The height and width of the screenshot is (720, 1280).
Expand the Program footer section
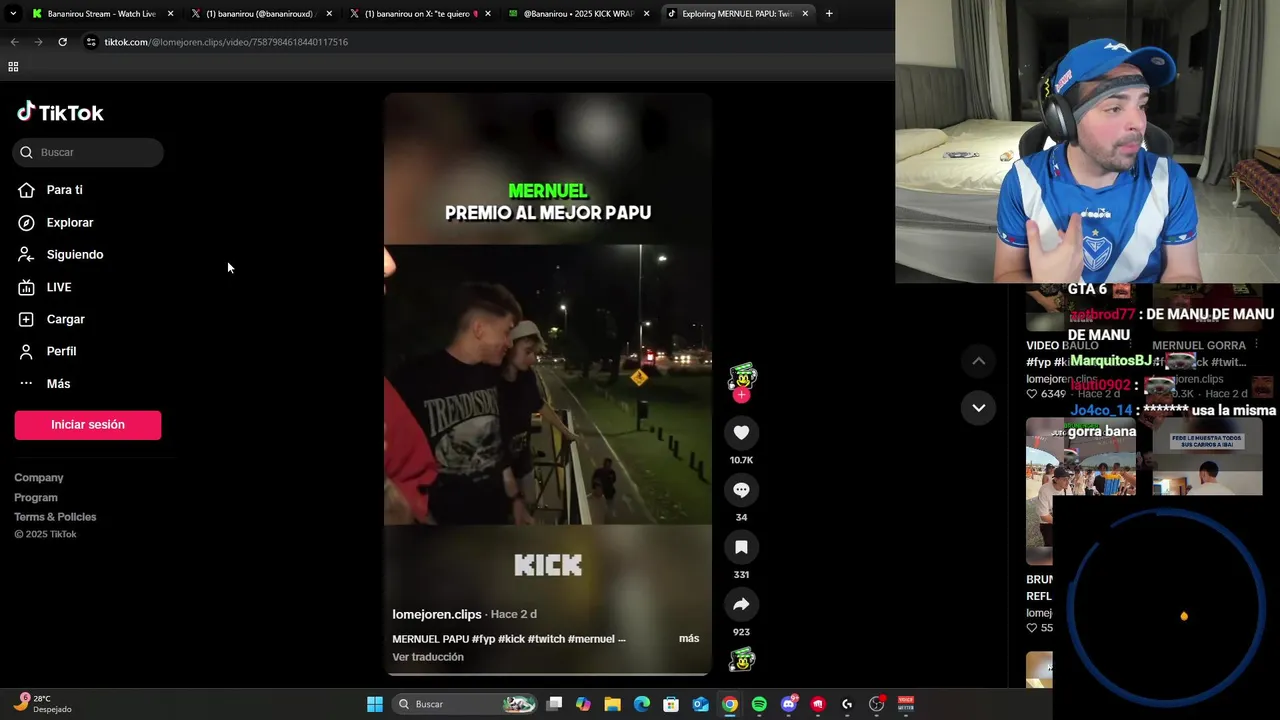(x=36, y=497)
